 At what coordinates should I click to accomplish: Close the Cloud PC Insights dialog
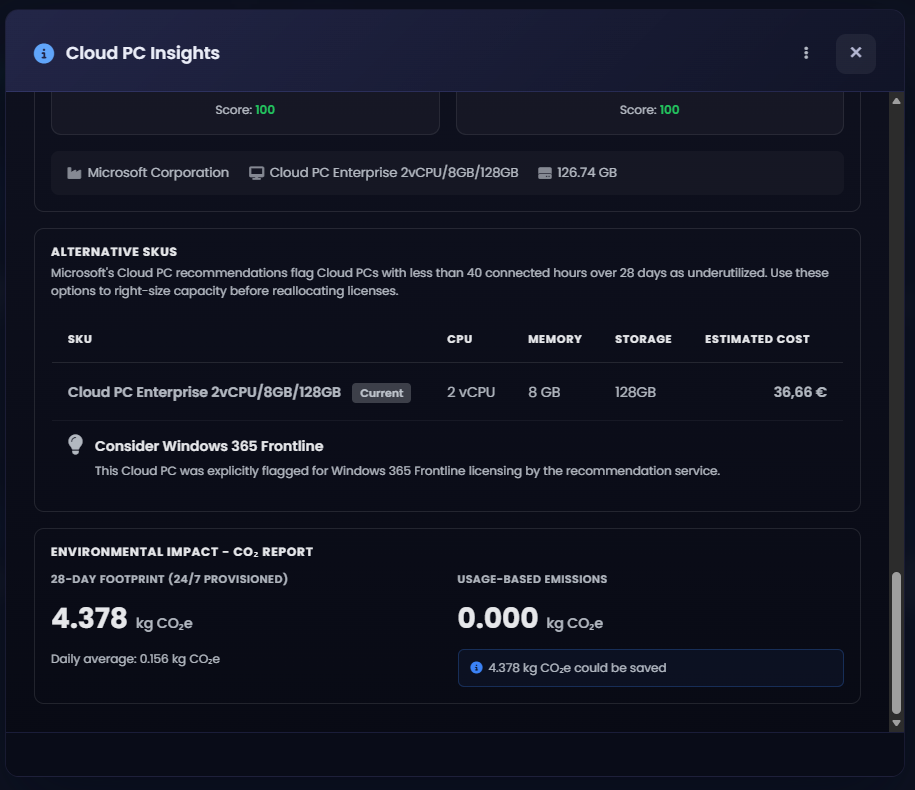click(x=855, y=53)
